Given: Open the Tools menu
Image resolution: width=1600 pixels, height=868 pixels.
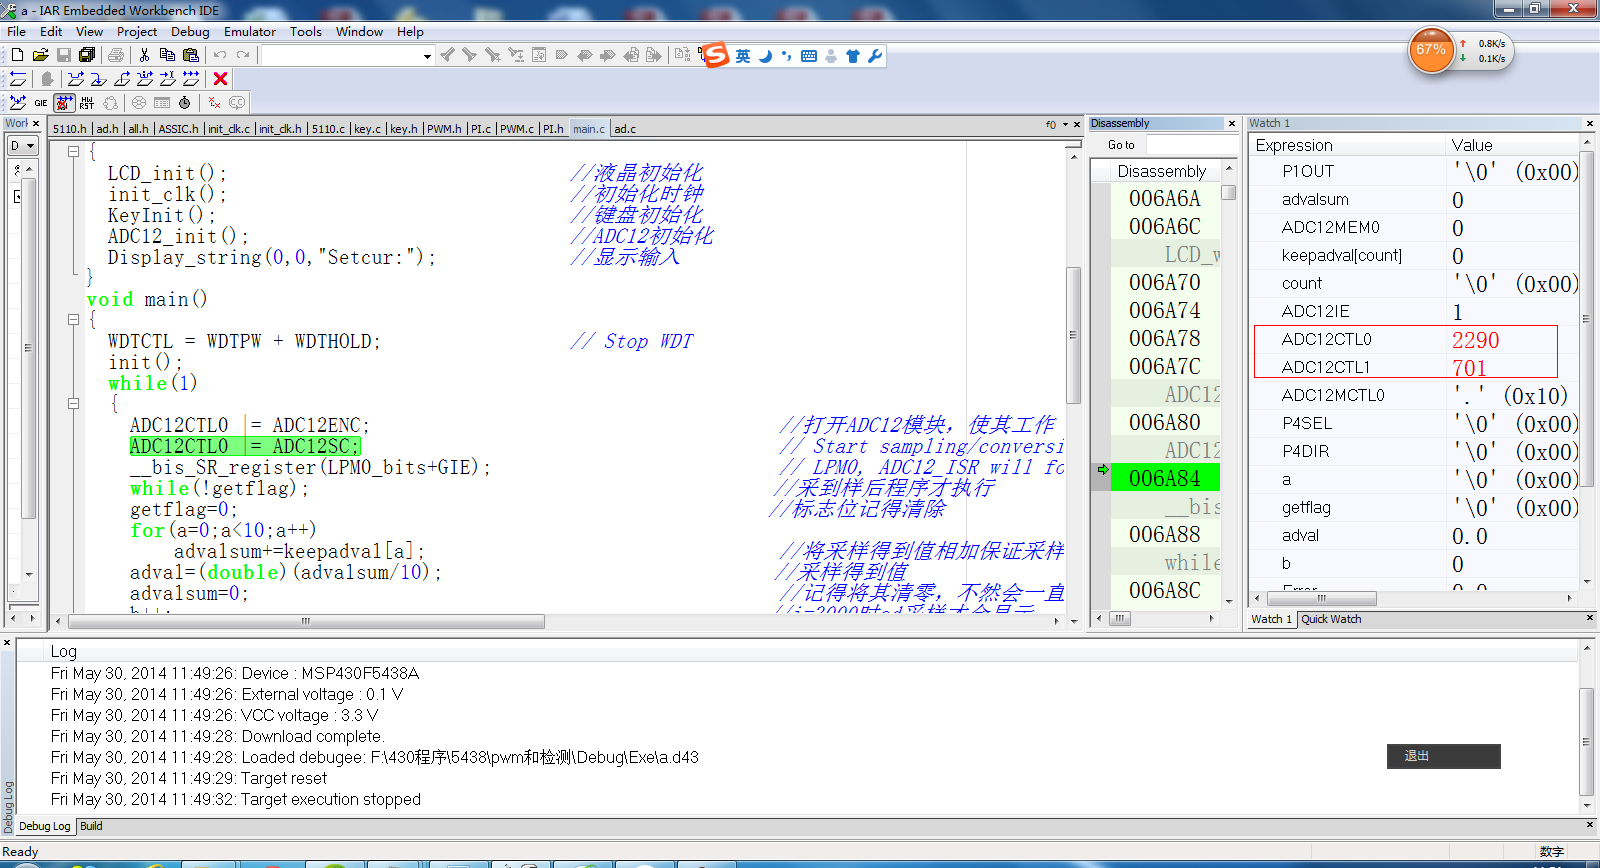Looking at the screenshot, I should point(306,32).
